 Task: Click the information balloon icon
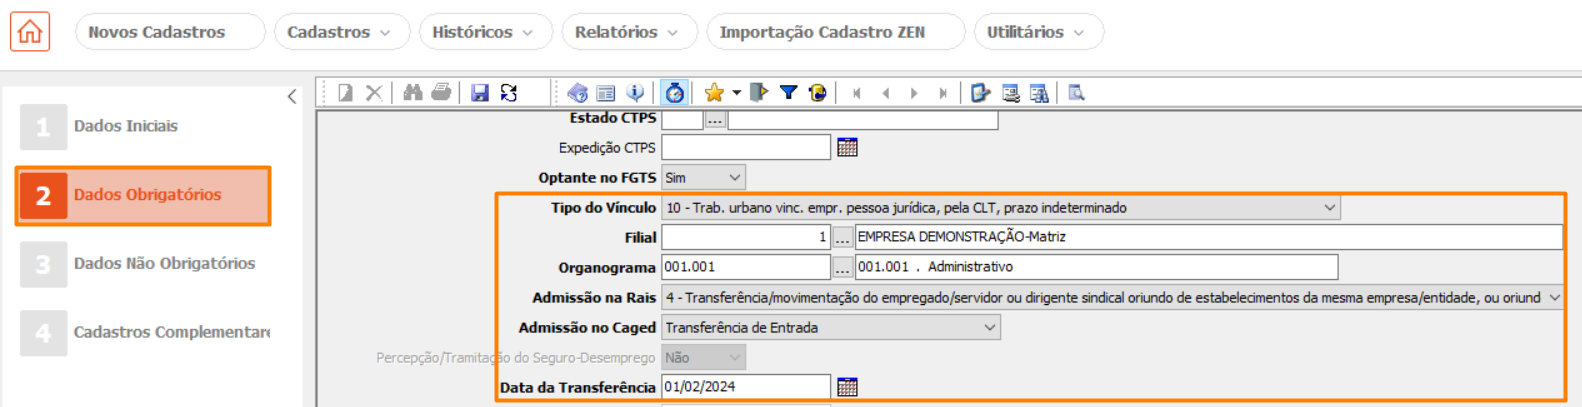635,93
